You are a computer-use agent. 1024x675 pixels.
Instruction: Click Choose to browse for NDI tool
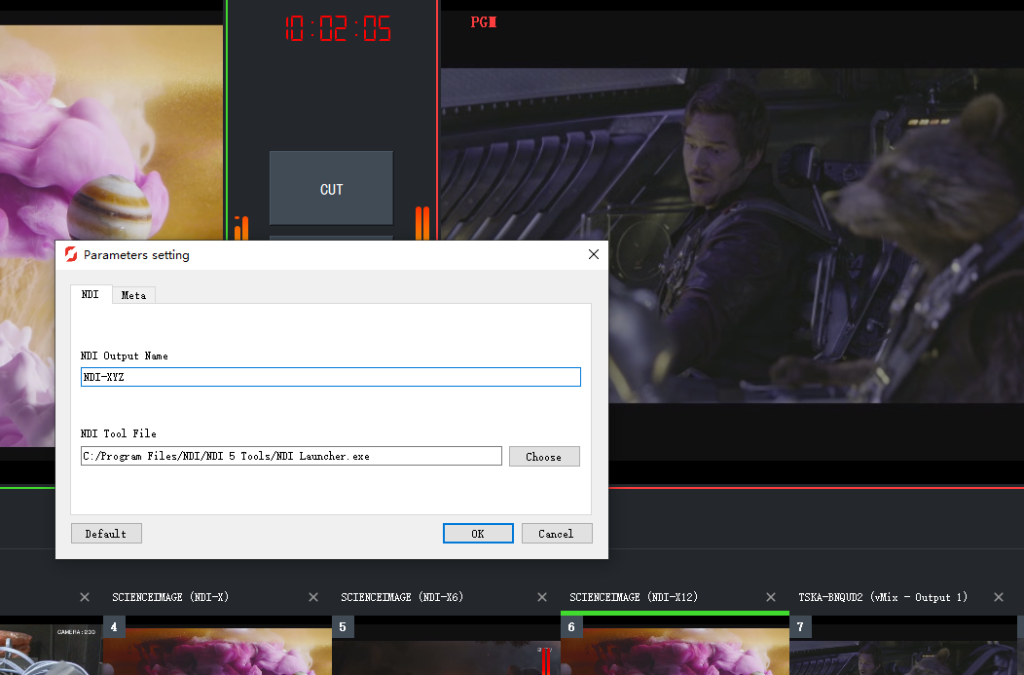[544, 457]
